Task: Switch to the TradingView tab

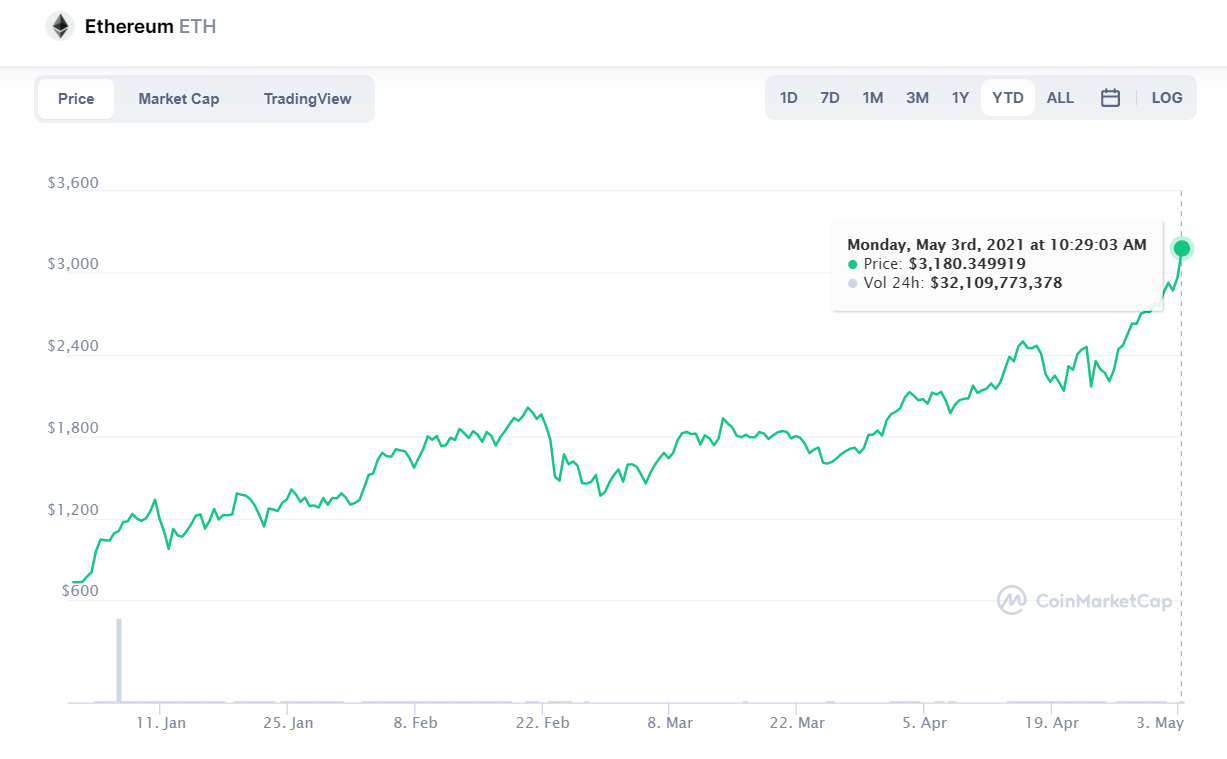Action: tap(307, 99)
